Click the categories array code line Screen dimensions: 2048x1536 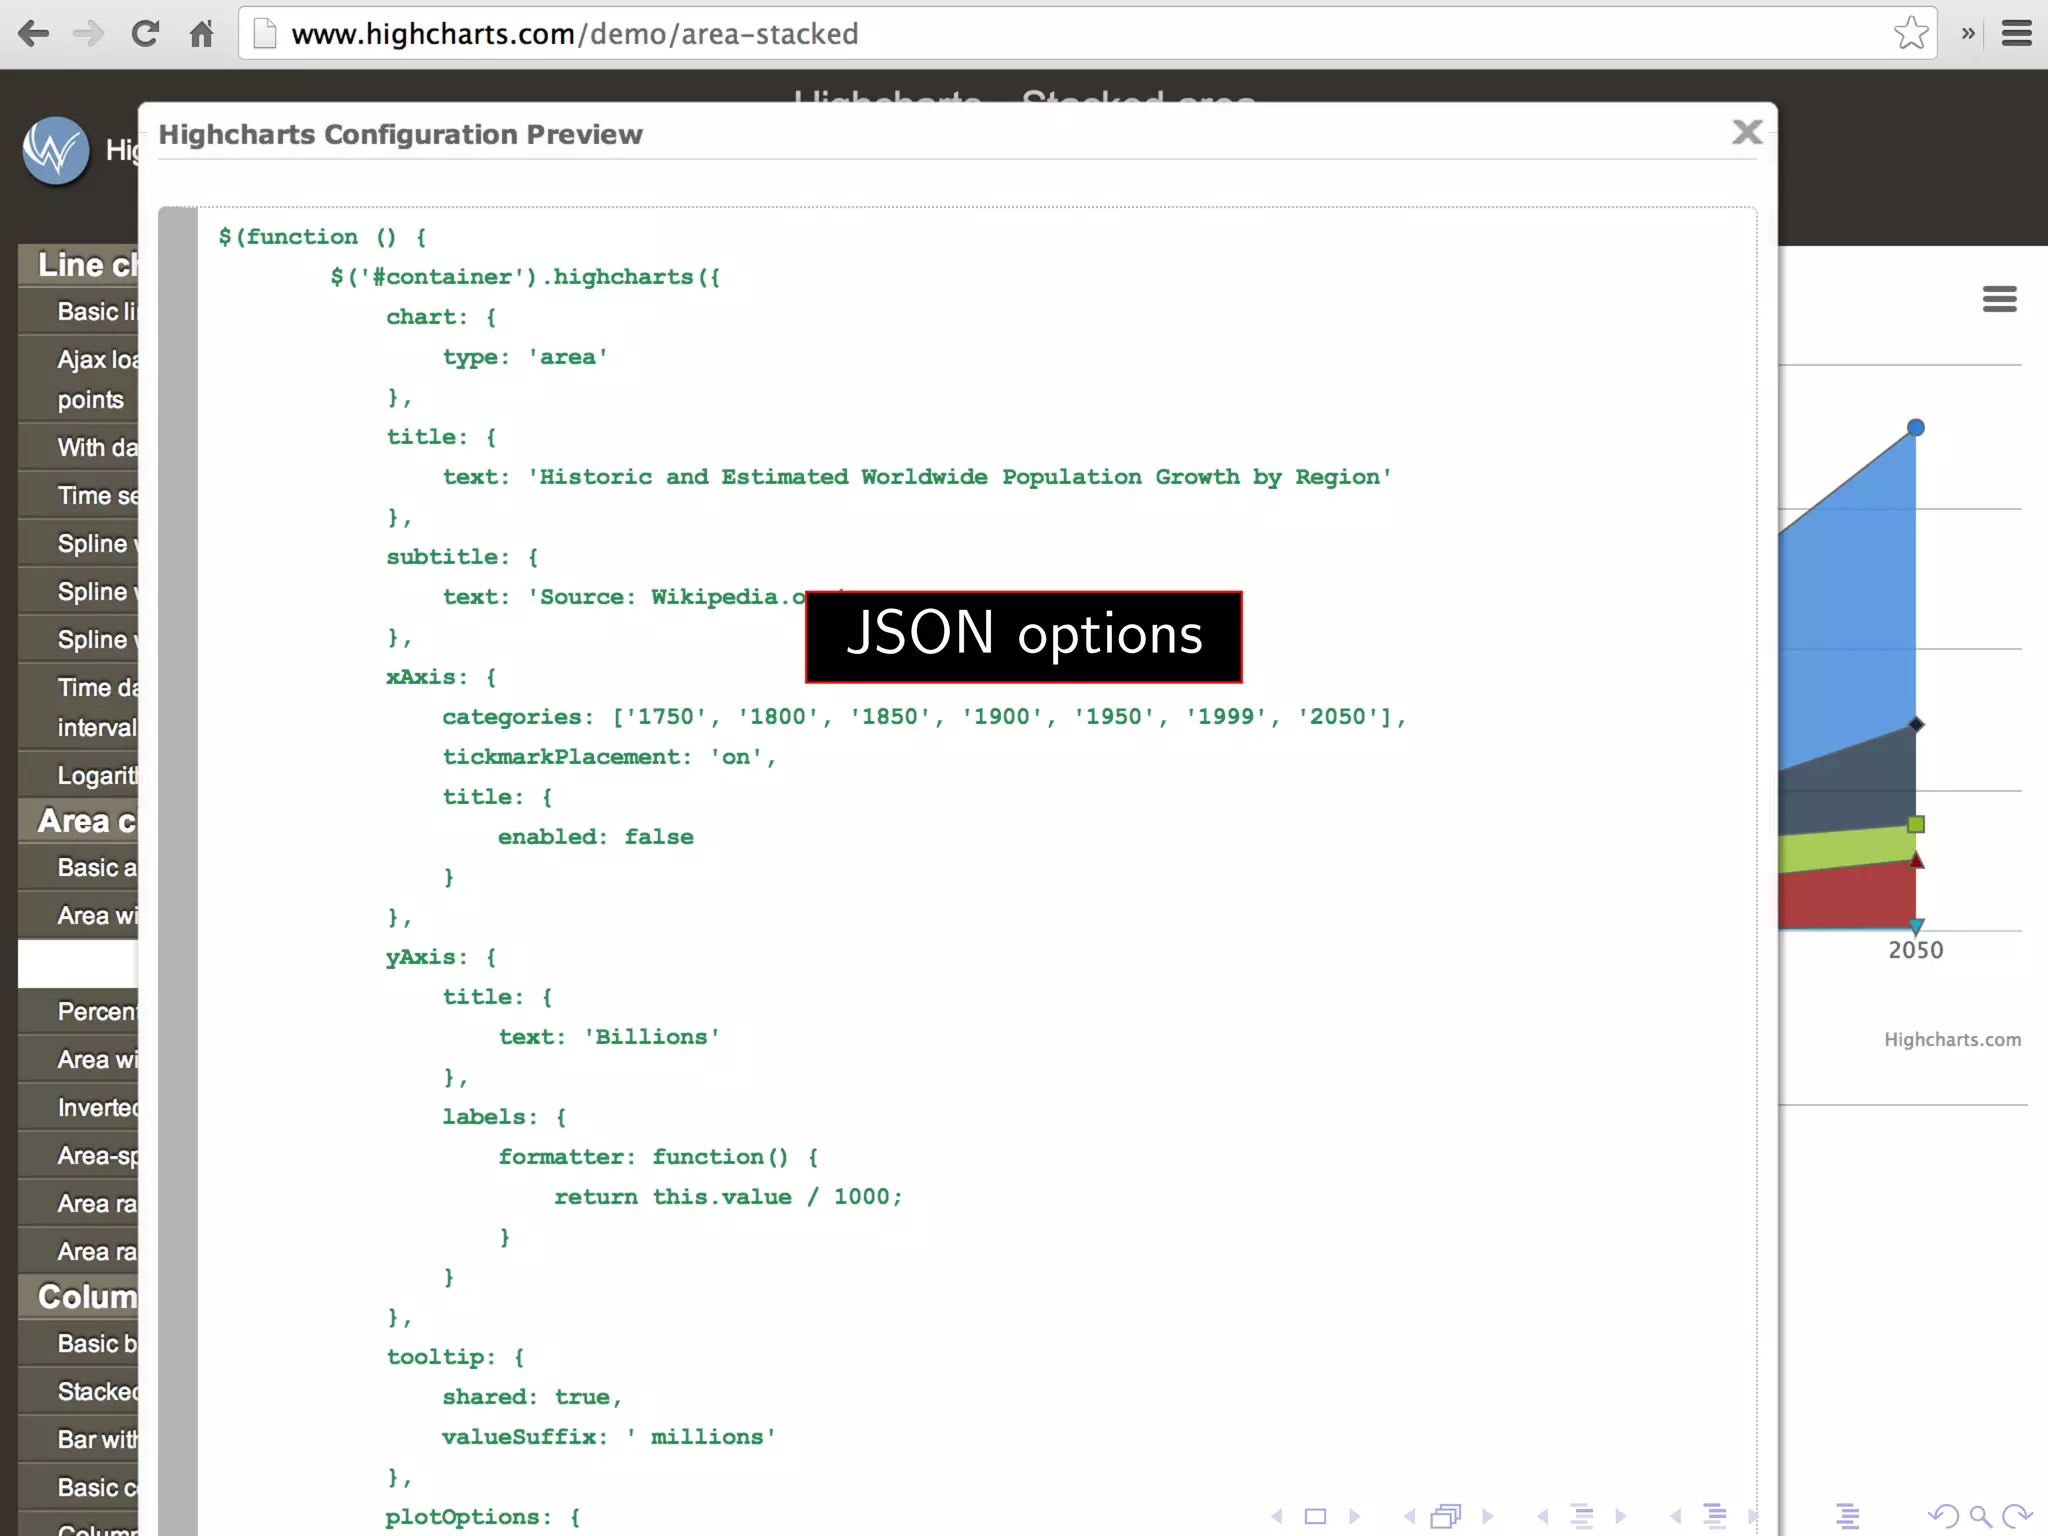click(x=924, y=717)
